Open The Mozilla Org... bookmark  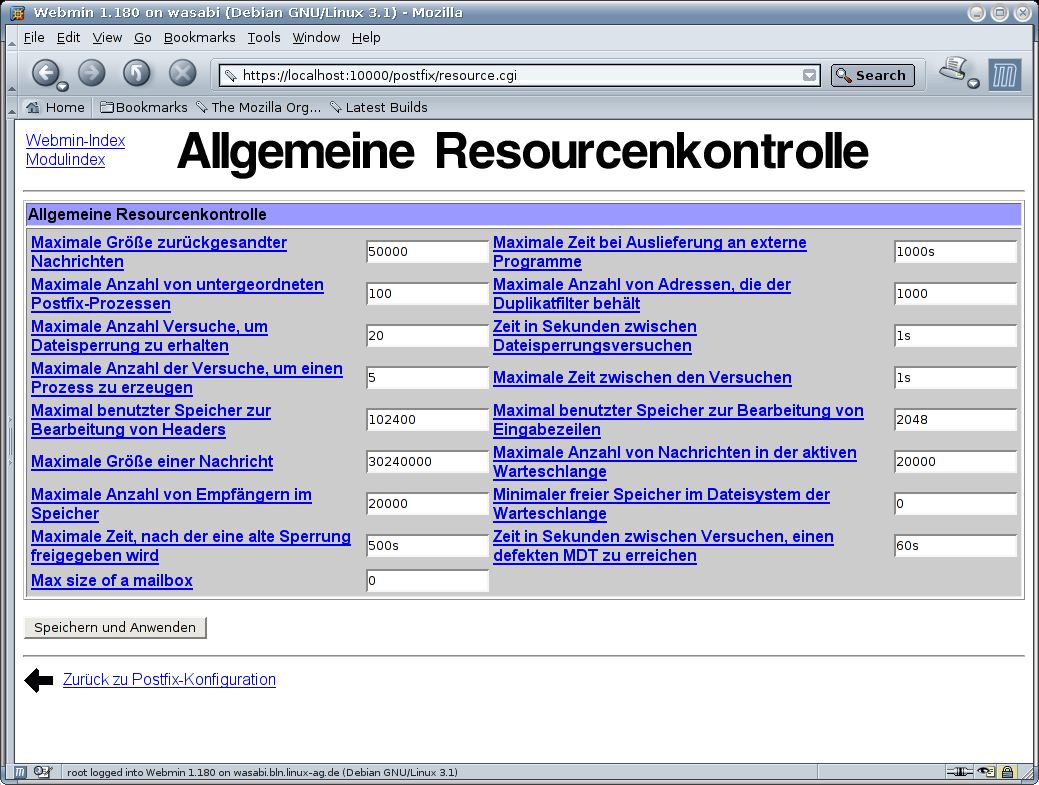(259, 107)
